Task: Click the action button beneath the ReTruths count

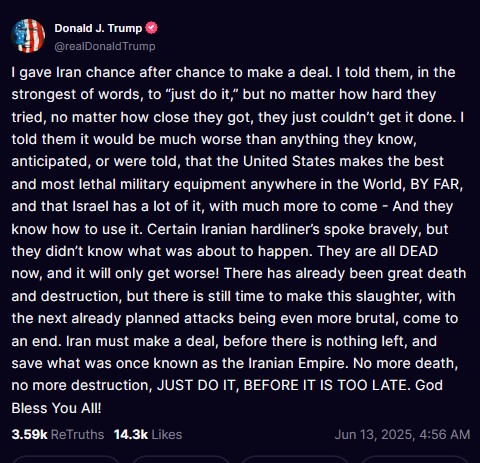Action: (66, 459)
